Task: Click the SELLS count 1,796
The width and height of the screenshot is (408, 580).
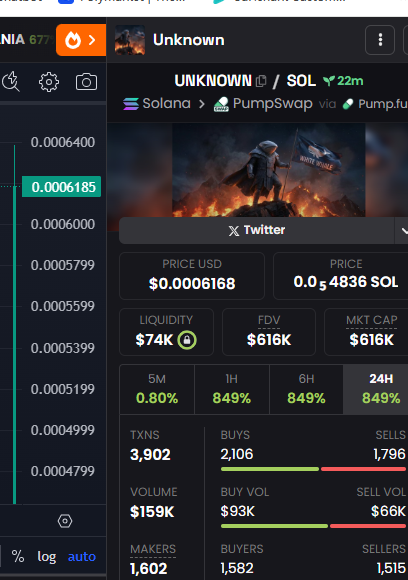Action: click(390, 454)
